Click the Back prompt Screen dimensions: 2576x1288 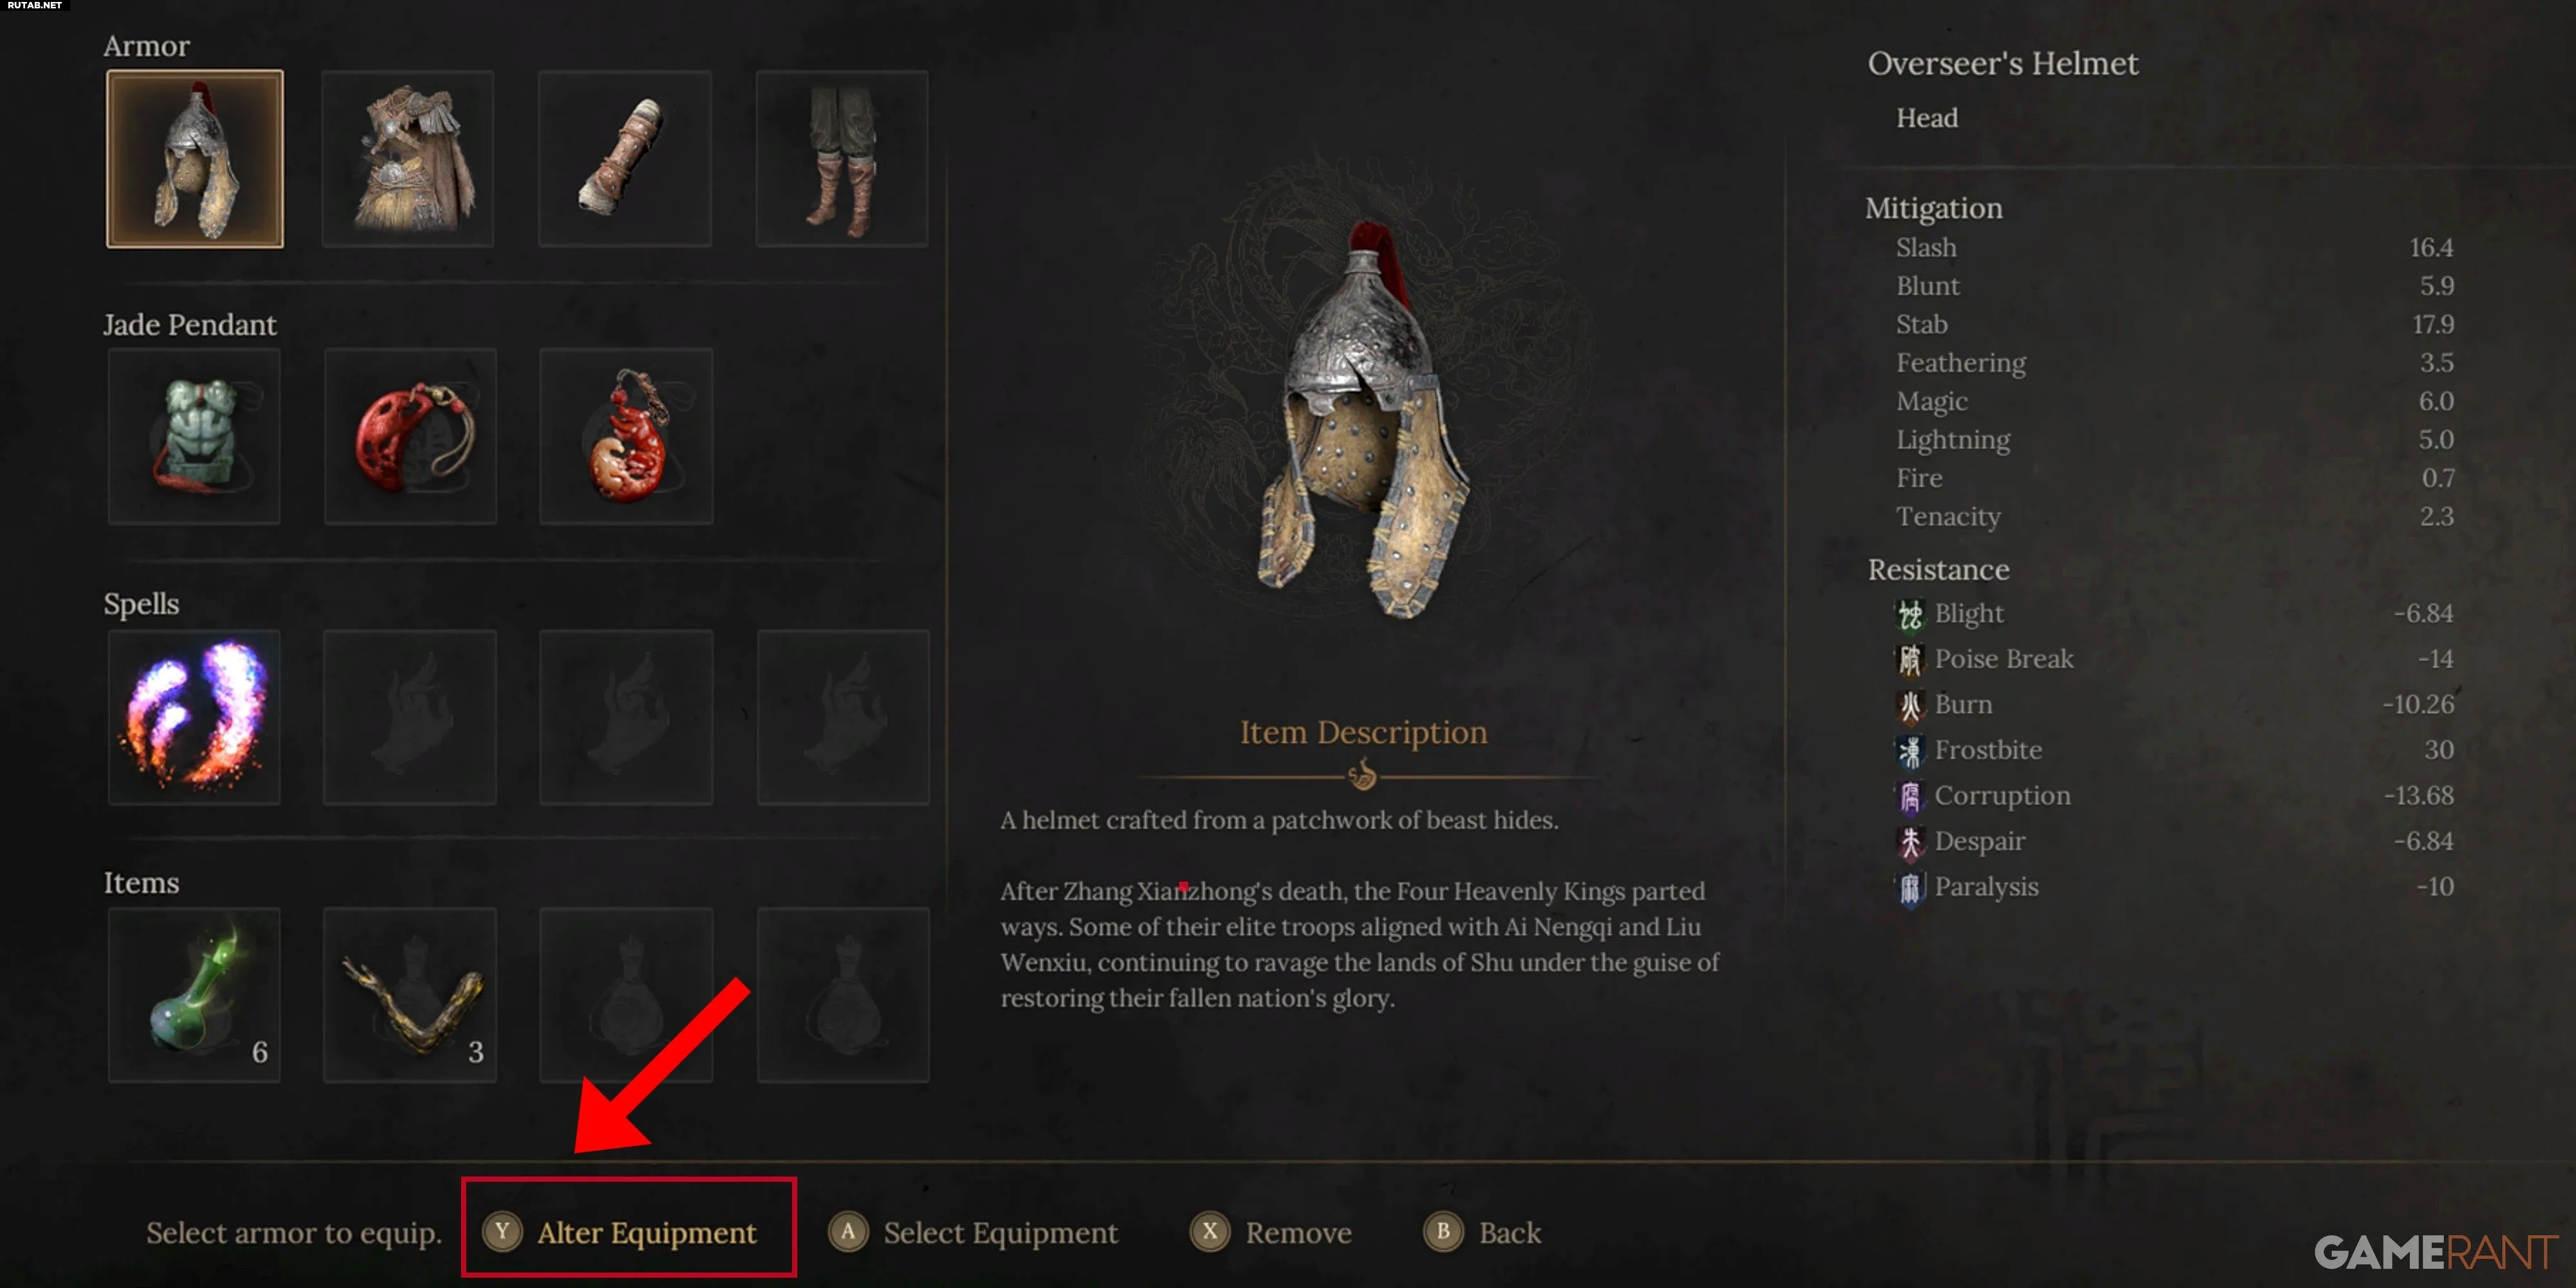(1482, 1233)
